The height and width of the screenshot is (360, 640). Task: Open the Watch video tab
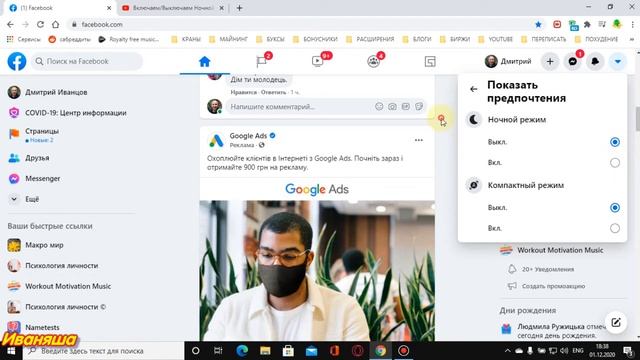click(318, 62)
